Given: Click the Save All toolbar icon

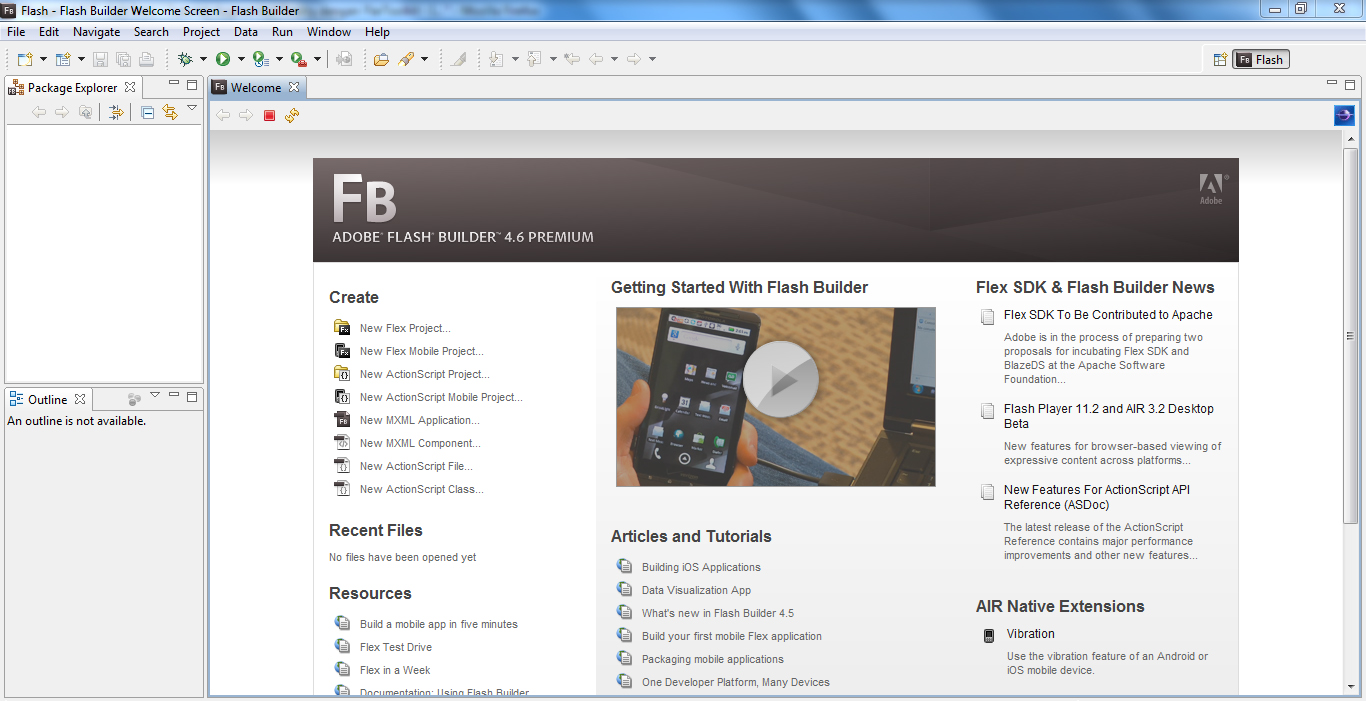Looking at the screenshot, I should 123,59.
